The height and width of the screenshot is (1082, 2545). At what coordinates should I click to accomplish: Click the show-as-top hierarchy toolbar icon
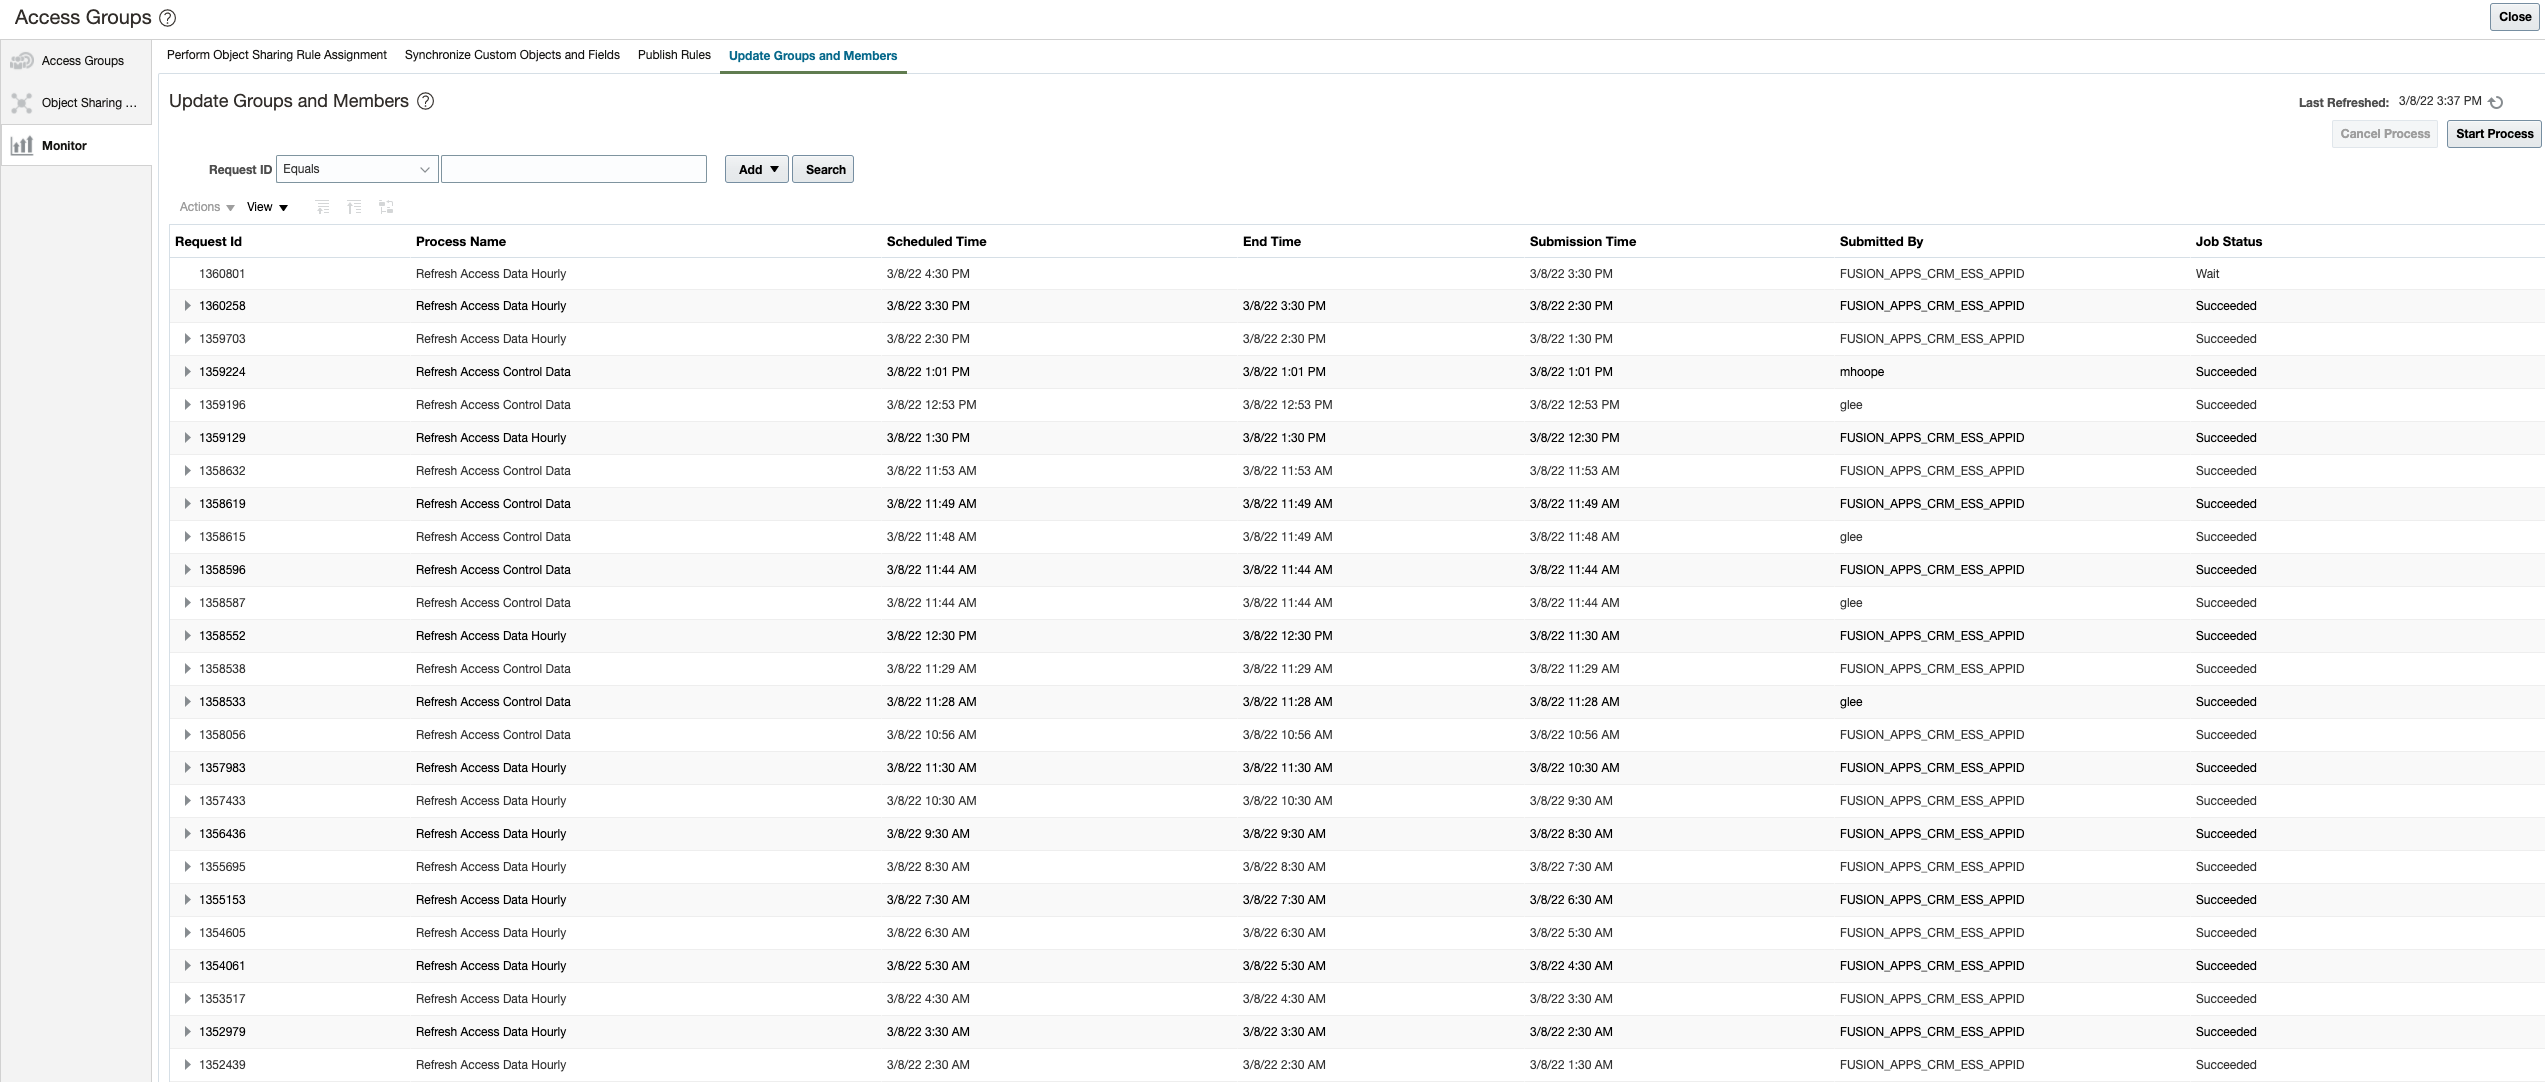point(386,207)
